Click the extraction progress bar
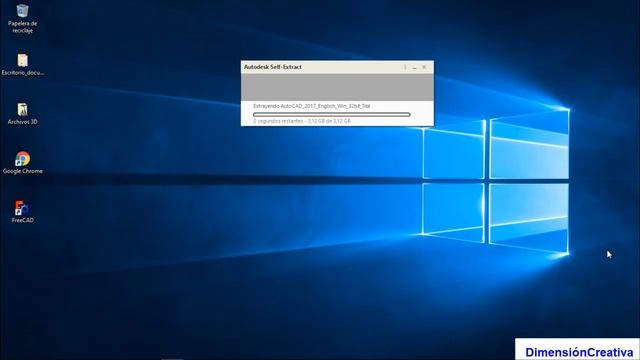Image resolution: width=640 pixels, height=360 pixels. 331,115
